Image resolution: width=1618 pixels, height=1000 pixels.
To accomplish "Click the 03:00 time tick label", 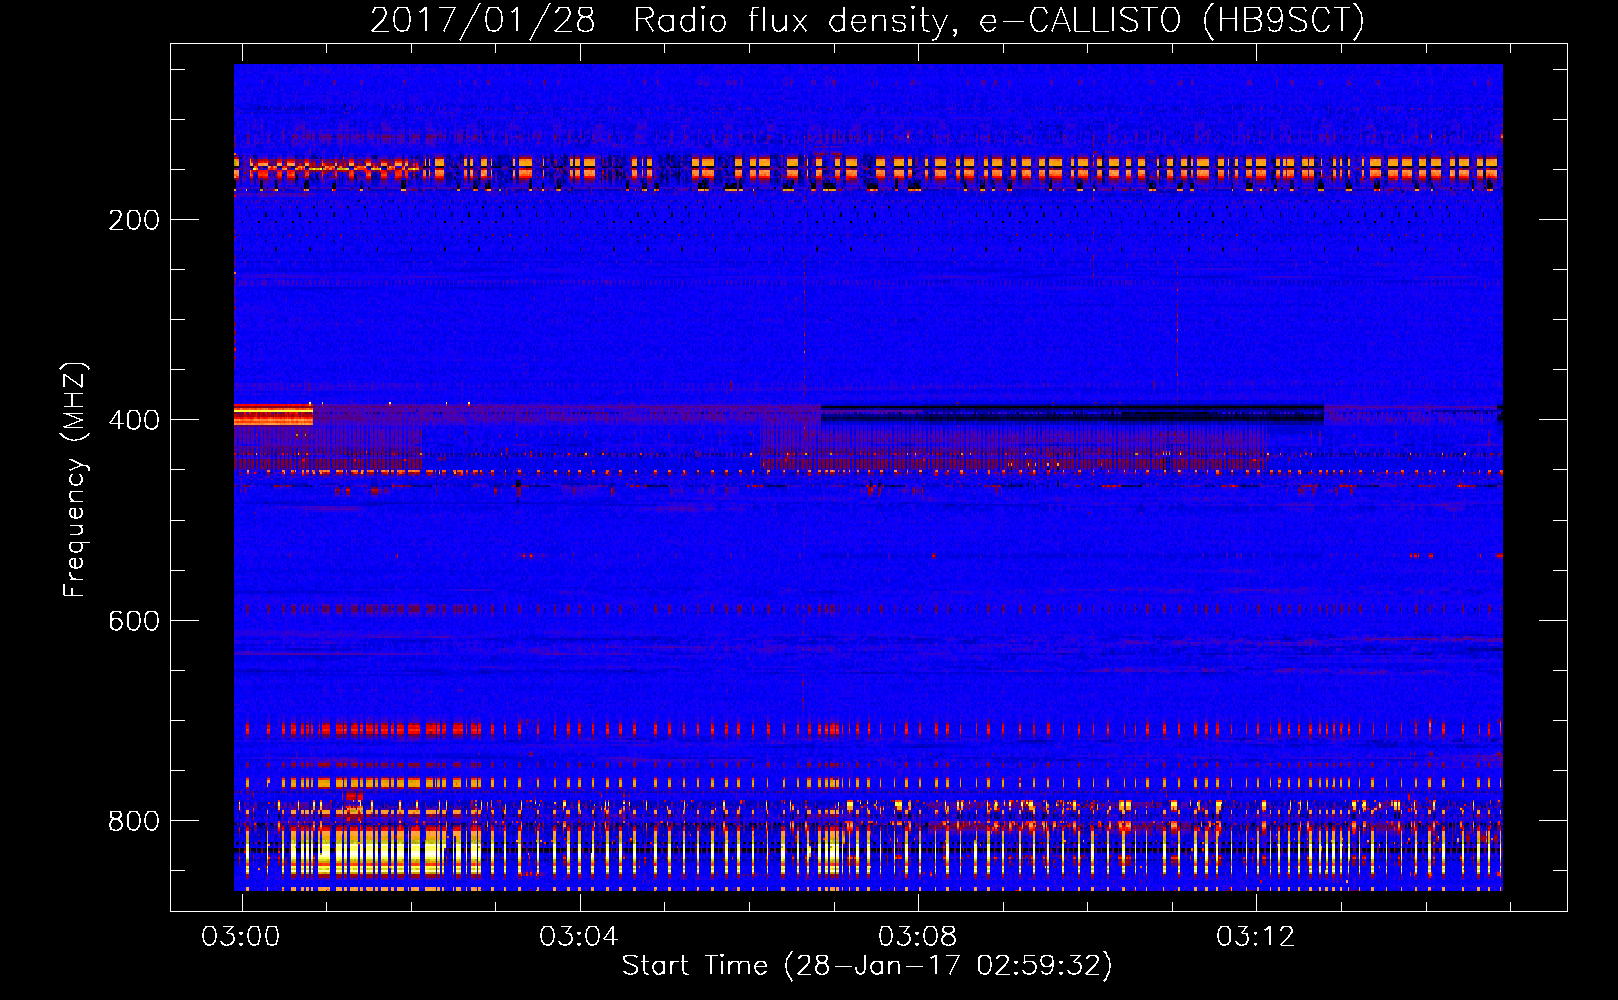I will [241, 937].
